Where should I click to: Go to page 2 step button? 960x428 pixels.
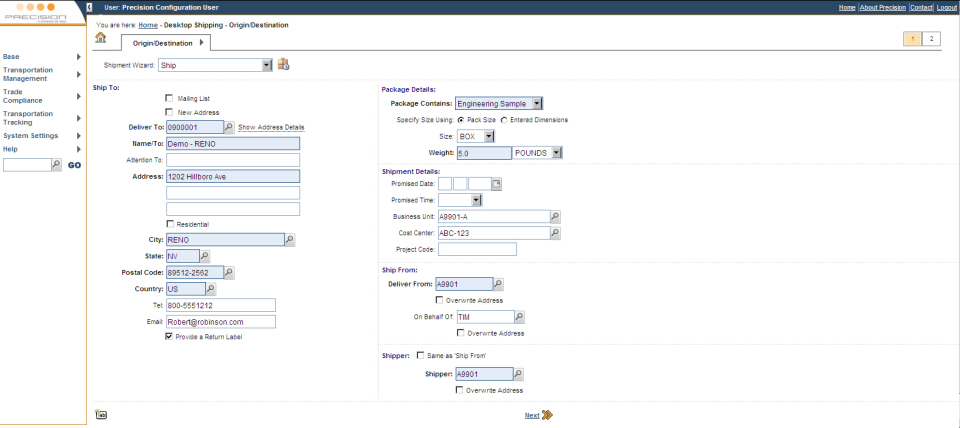(x=931, y=39)
